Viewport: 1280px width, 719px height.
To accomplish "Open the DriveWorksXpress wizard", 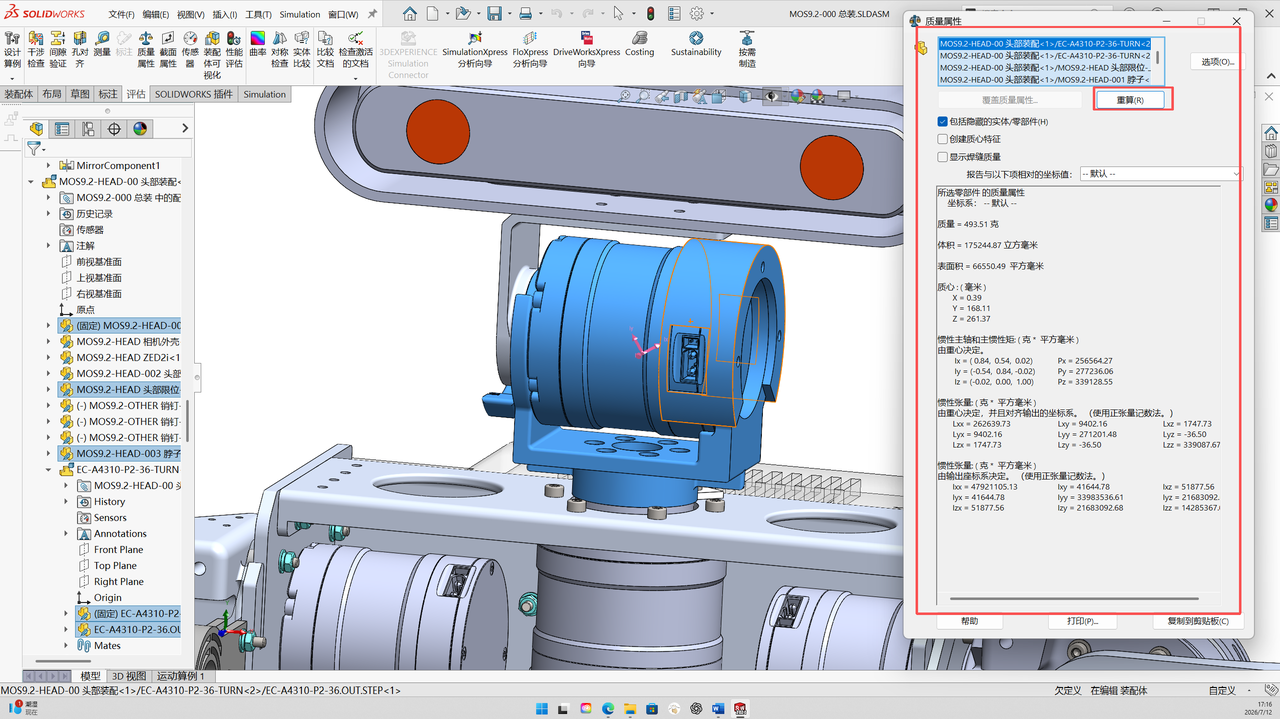I will coord(586,50).
